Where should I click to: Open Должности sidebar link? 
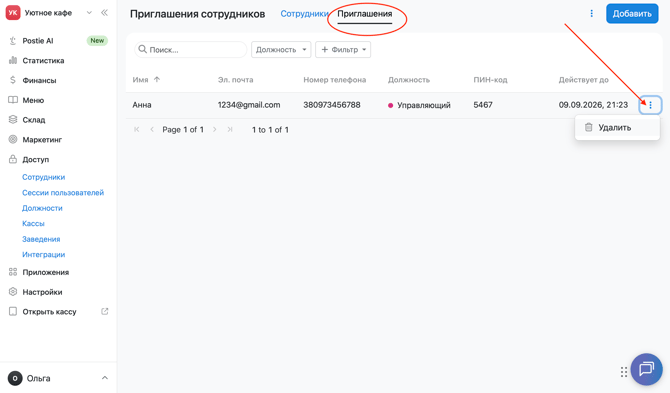pyautogui.click(x=42, y=208)
